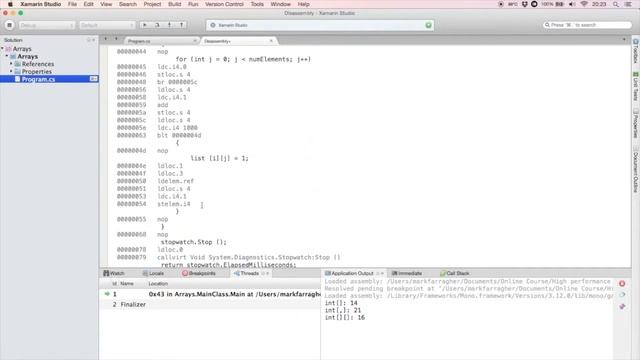The image size is (640, 360).
Task: Select the Finalizer thread row
Action: point(210,304)
